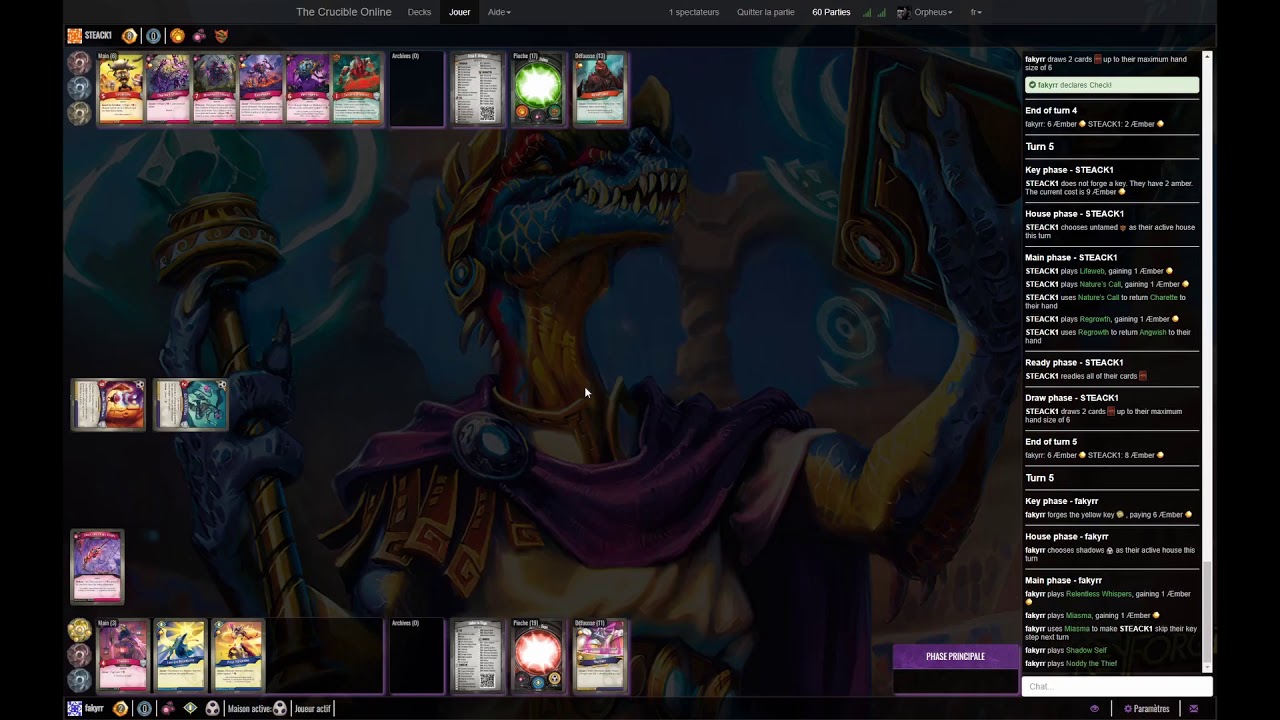This screenshot has height=720, width=1280.
Task: Click Relentless Whispers link in log
Action: click(x=1099, y=594)
